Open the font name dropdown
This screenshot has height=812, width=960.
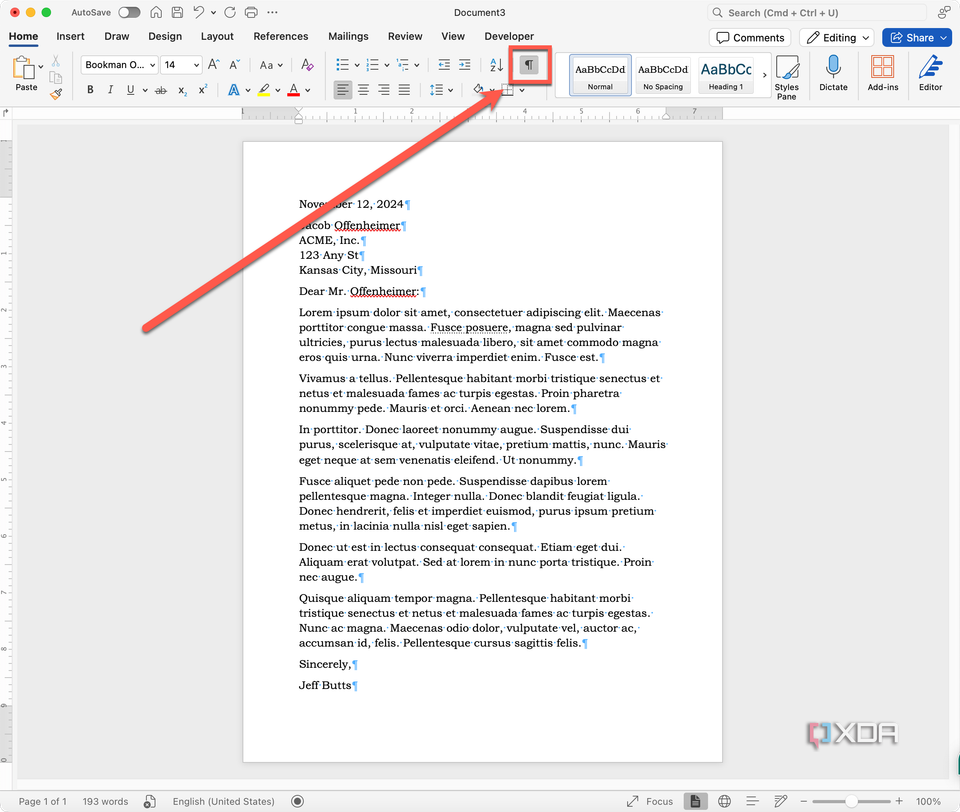119,64
